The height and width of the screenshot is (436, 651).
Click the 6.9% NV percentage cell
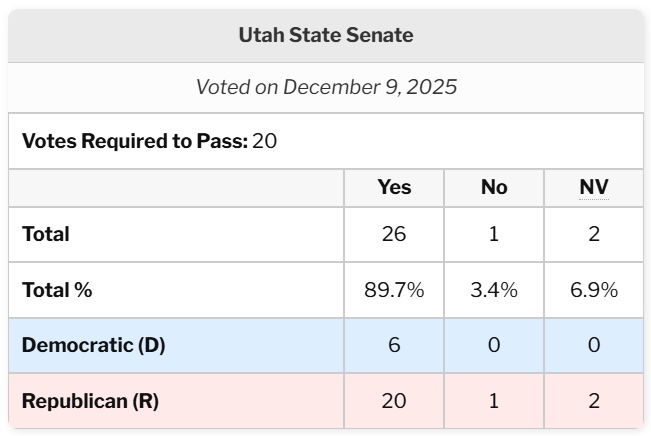click(594, 290)
